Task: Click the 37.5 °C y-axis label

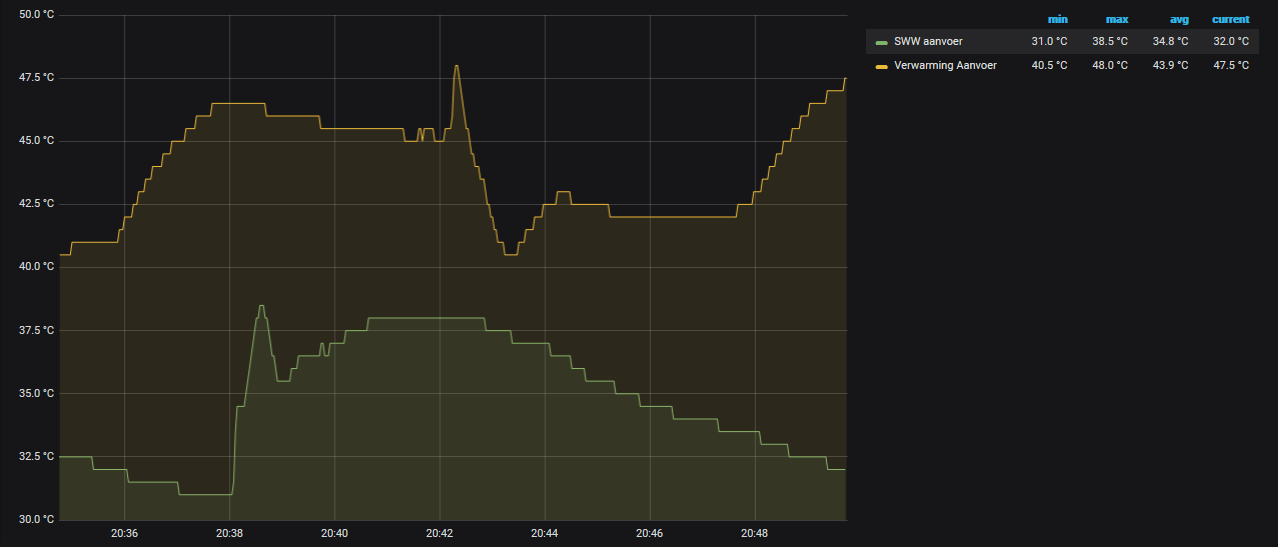Action: [x=36, y=330]
